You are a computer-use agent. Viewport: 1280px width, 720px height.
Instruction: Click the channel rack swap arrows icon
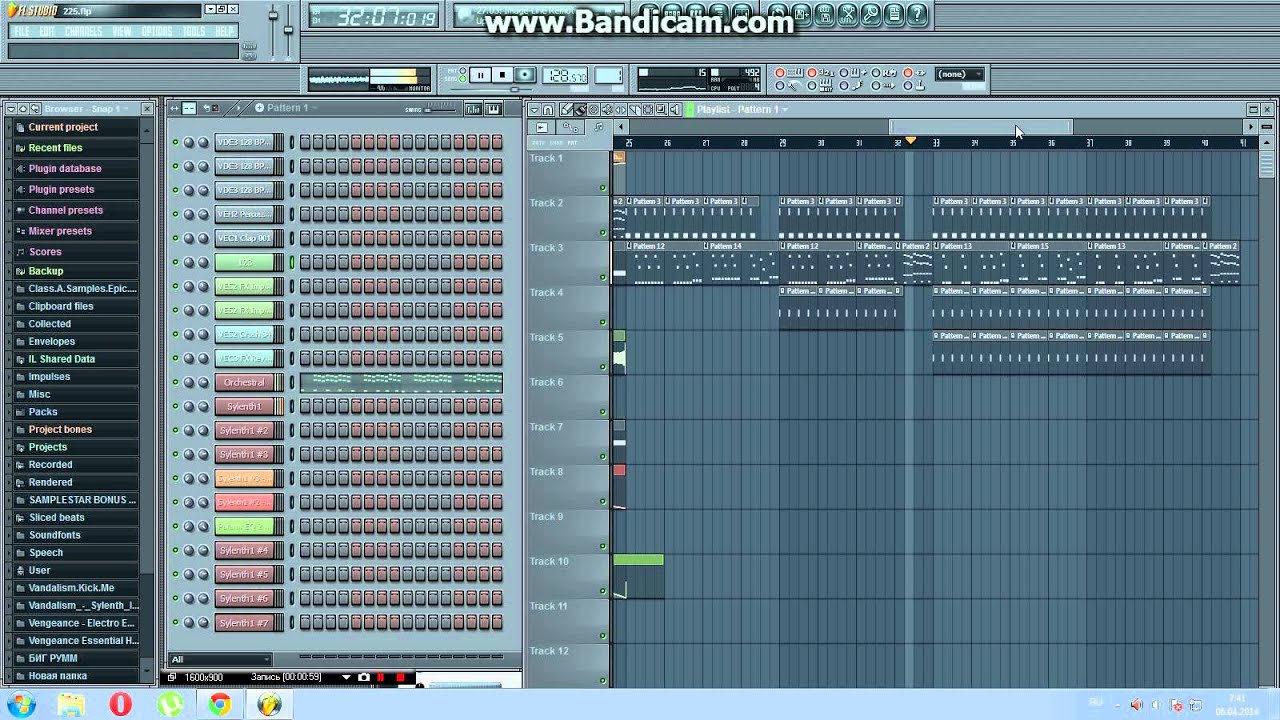[x=174, y=108]
